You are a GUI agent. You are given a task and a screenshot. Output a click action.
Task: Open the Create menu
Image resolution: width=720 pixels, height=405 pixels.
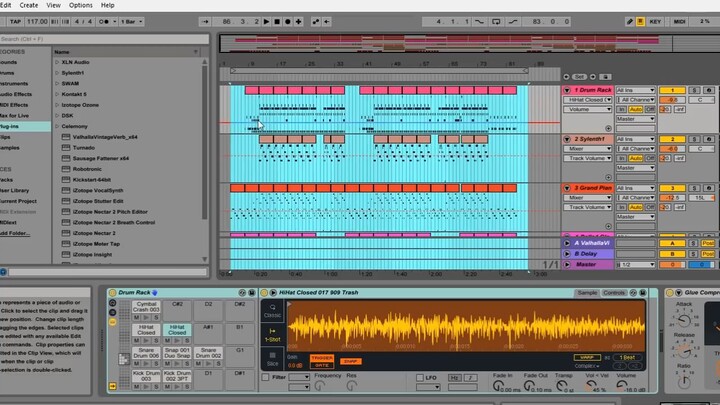point(28,5)
